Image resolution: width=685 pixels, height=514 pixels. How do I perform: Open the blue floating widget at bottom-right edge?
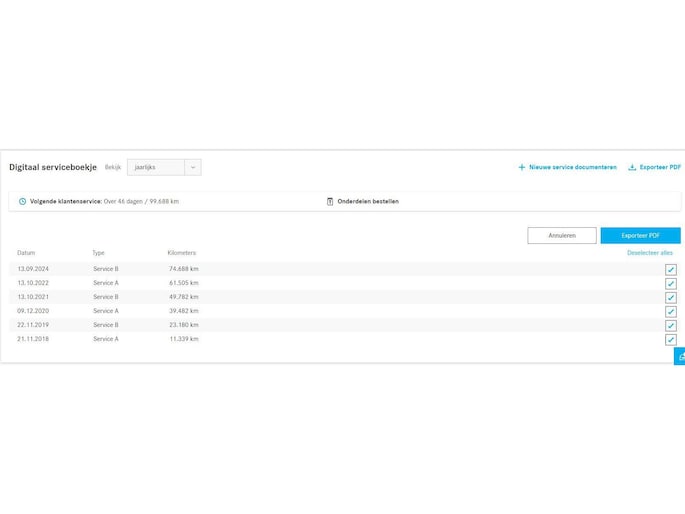[680, 356]
